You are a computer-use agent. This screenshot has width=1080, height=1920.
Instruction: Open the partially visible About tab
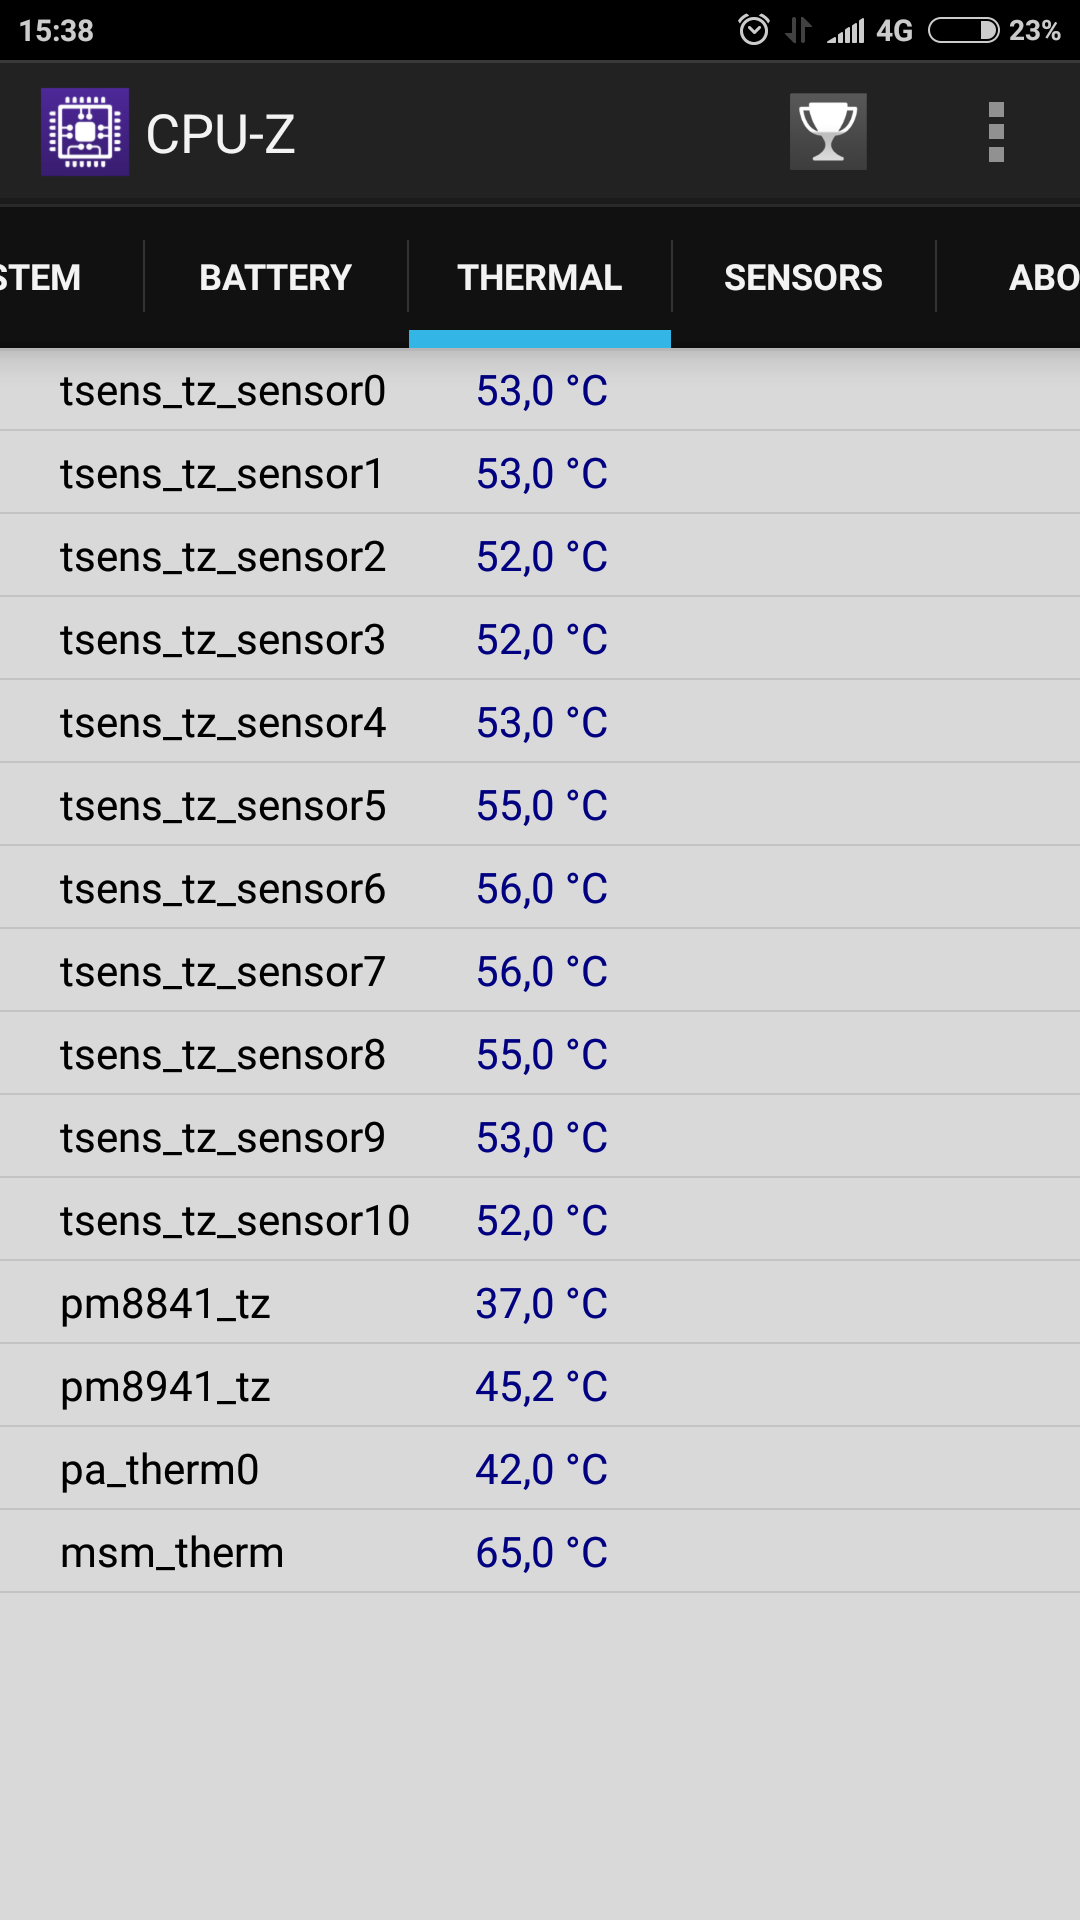click(x=1042, y=277)
